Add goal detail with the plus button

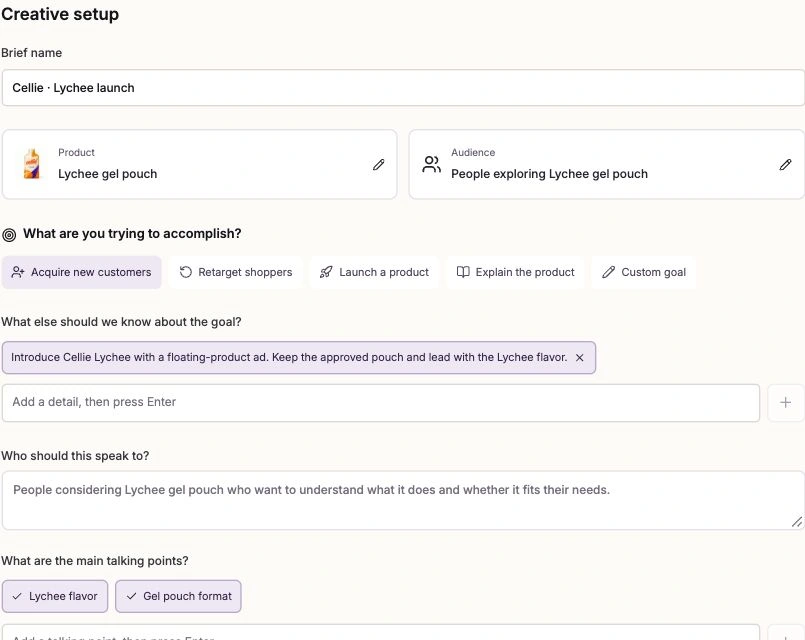tap(785, 403)
